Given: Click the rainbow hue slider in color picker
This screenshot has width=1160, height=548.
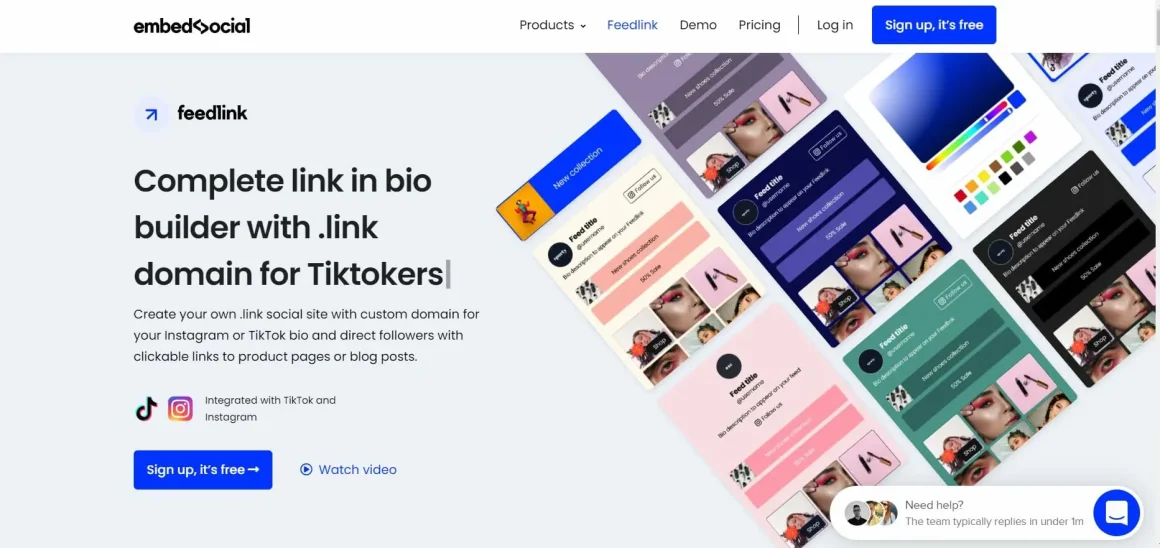Looking at the screenshot, I should coord(968,135).
